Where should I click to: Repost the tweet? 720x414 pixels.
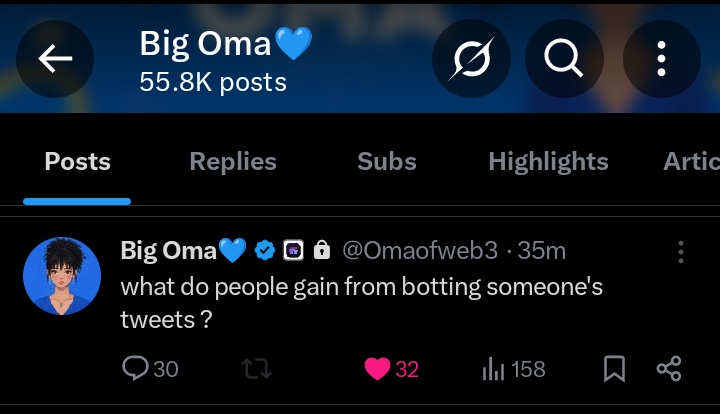coord(257,369)
